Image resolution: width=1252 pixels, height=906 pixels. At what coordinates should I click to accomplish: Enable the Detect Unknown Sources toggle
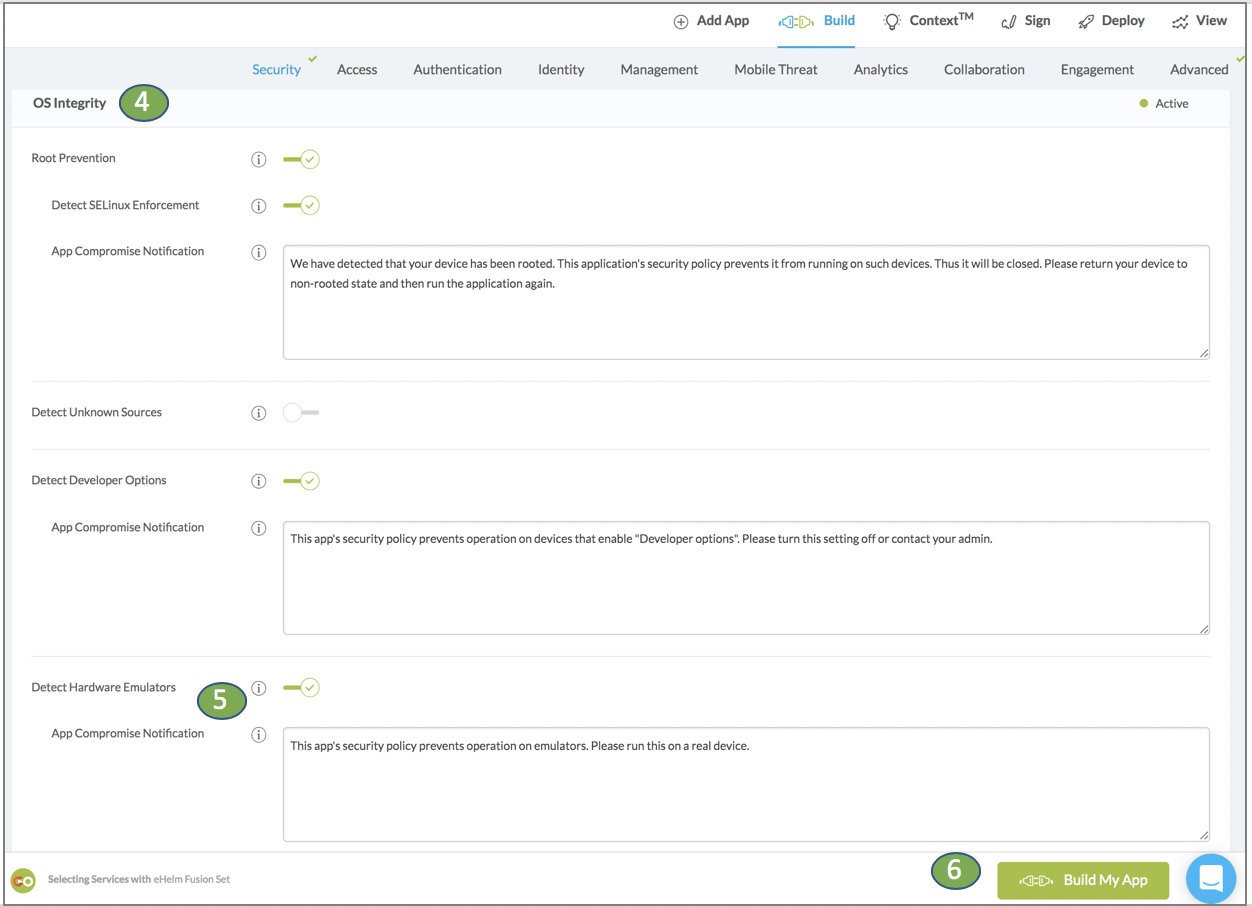(301, 413)
